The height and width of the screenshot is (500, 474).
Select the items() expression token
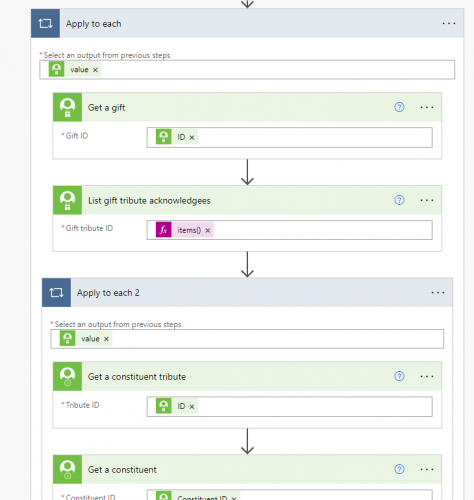click(x=189, y=230)
